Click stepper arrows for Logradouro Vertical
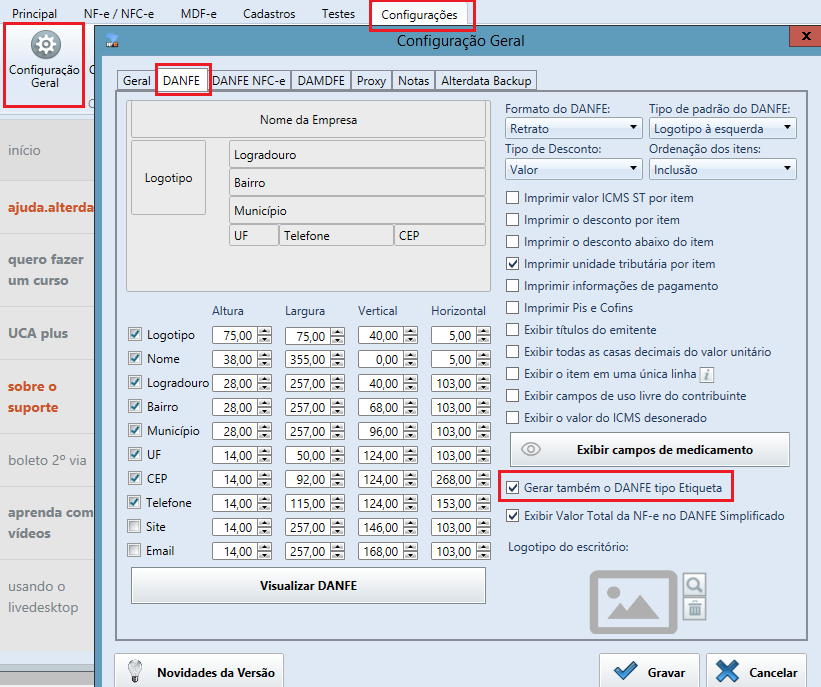The height and width of the screenshot is (687, 821). click(x=410, y=383)
